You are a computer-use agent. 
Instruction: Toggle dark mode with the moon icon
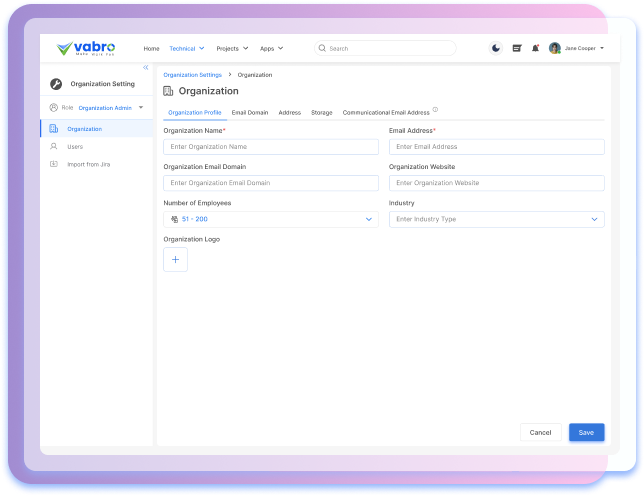496,48
